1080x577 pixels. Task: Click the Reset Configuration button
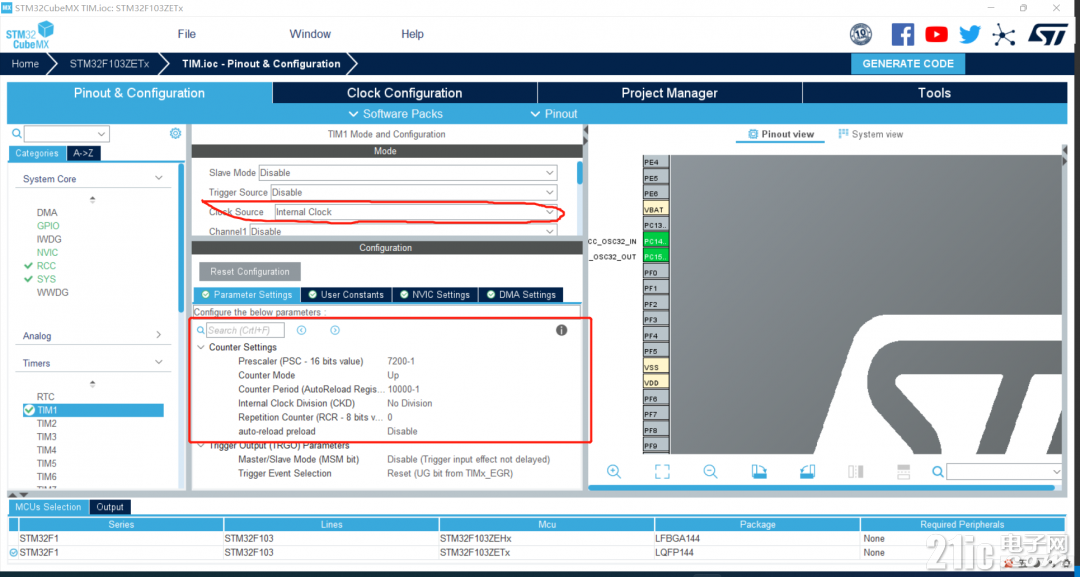[250, 271]
